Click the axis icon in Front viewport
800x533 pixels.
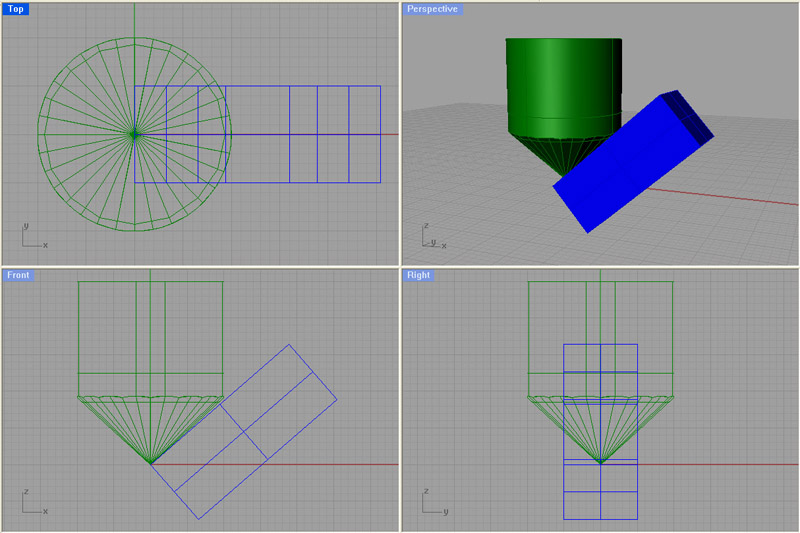[x=34, y=502]
